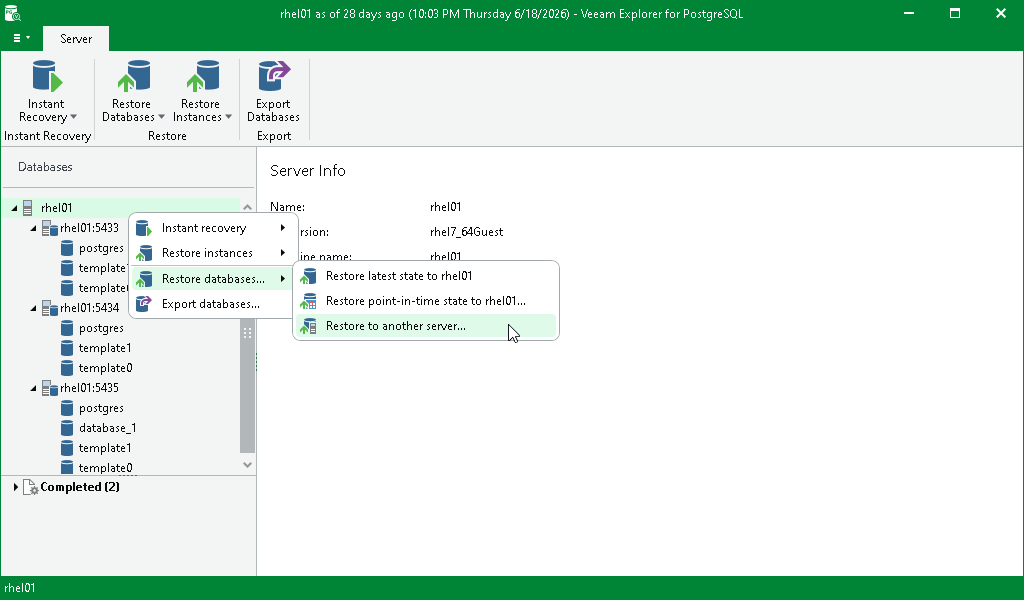The image size is (1024, 600).
Task: Collapse the rhel01:5435 instance node
Action: click(33, 388)
